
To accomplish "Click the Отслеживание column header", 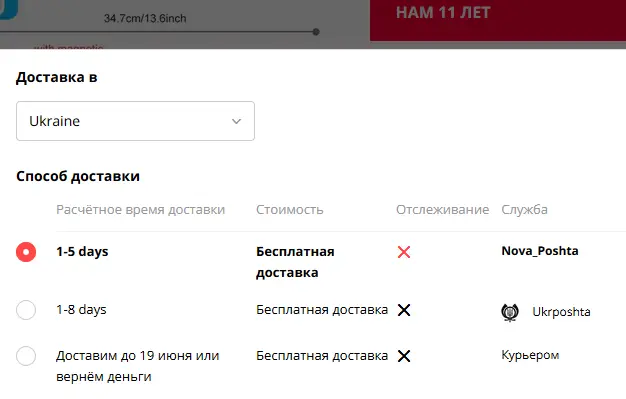I will (x=442, y=210).
